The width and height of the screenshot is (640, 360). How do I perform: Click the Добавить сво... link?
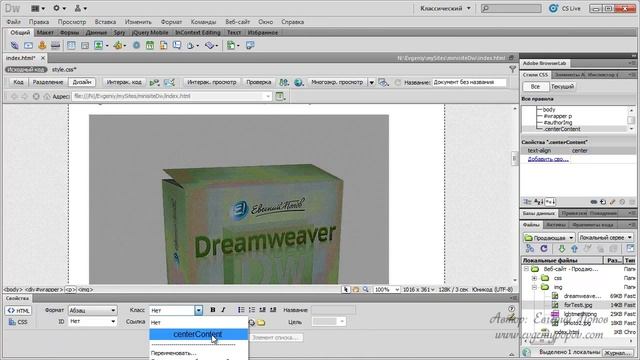[x=548, y=159]
